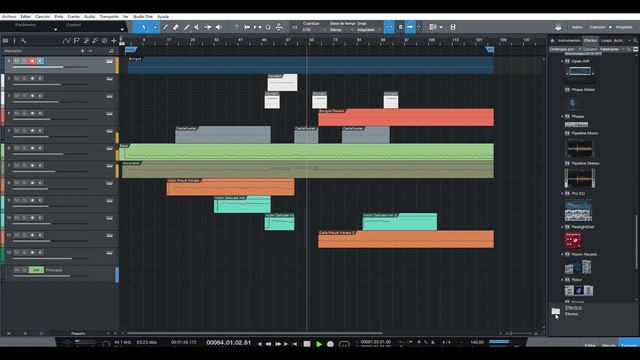Open the marker track flag icon
The height and width of the screenshot is (360, 640).
(76, 40)
